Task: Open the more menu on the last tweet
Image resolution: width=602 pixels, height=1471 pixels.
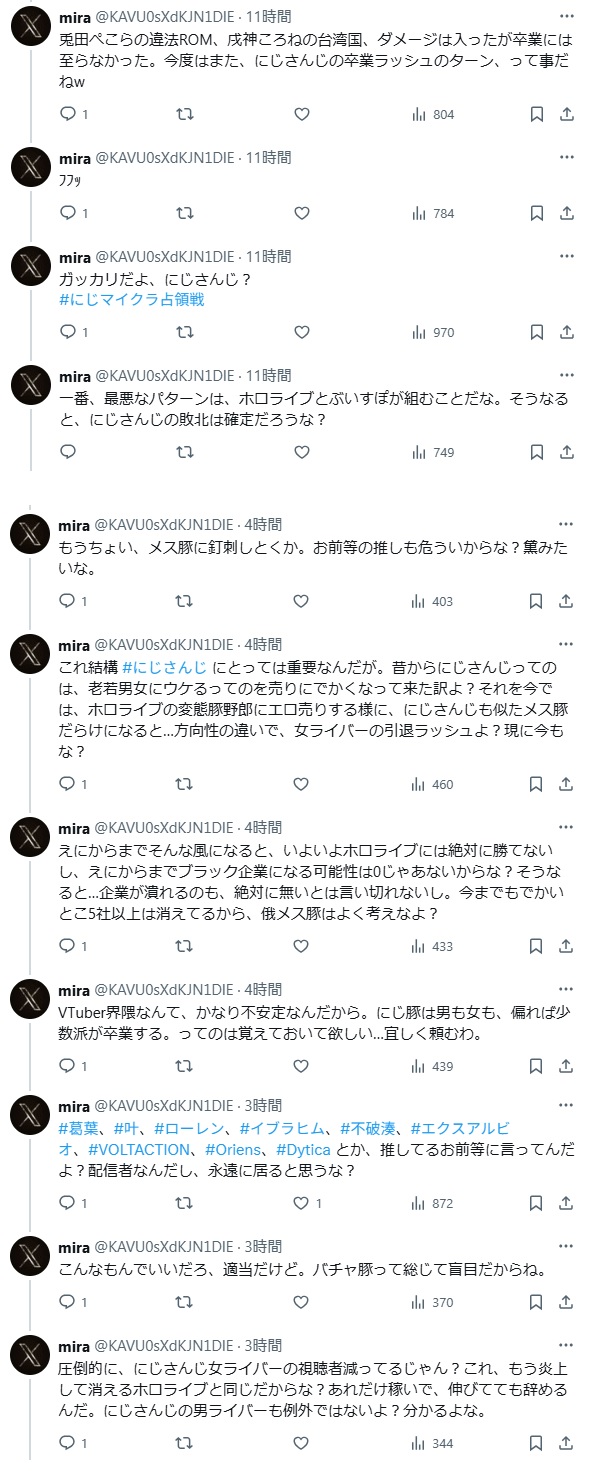Action: point(567,1346)
